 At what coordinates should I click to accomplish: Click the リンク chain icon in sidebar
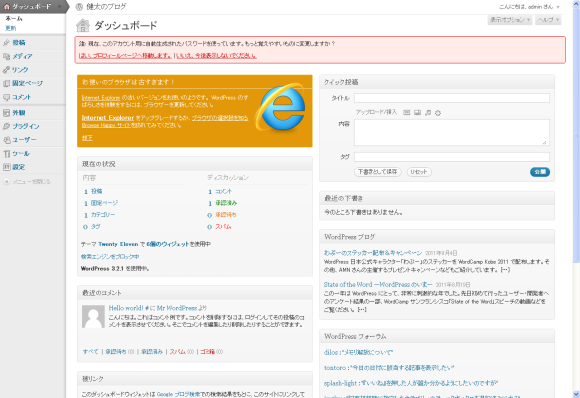pos(6,70)
